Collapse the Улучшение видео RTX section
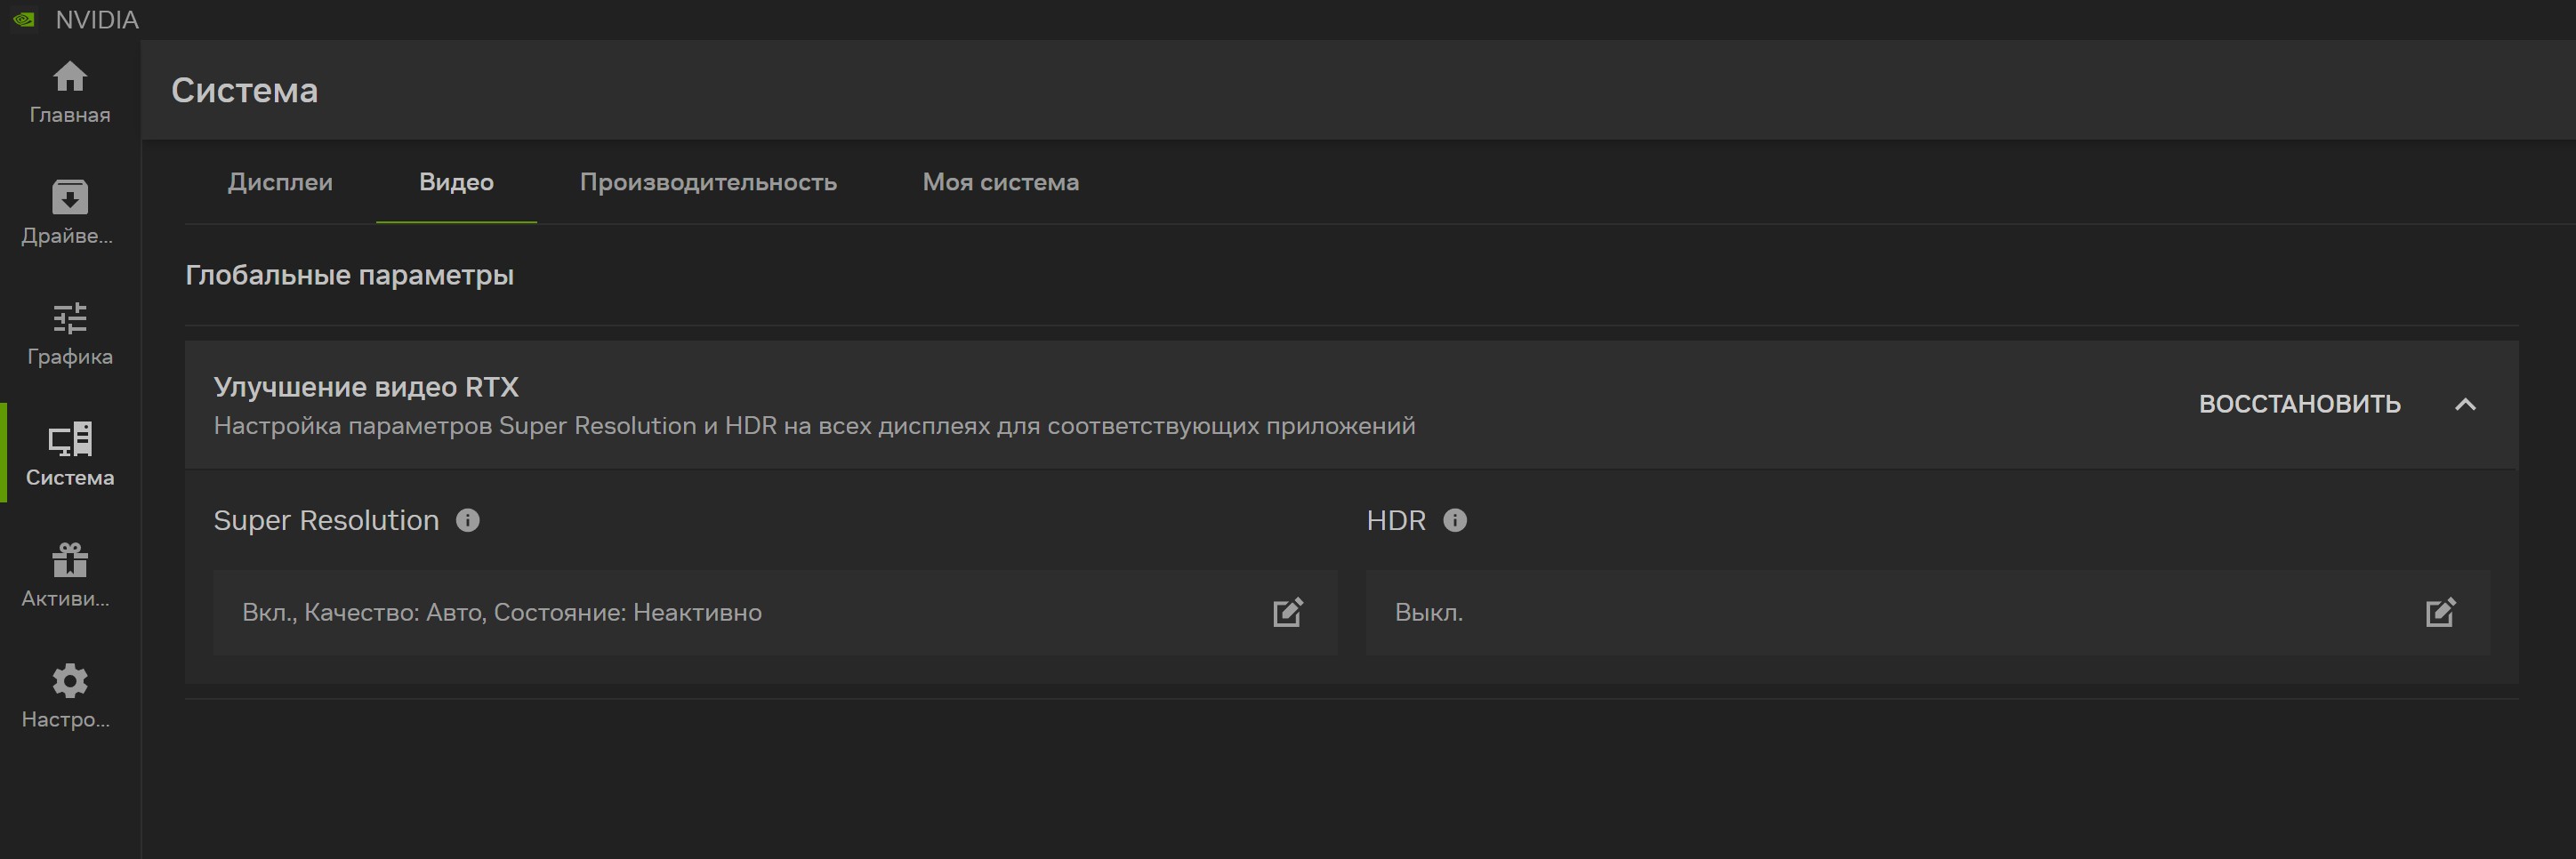 2466,404
